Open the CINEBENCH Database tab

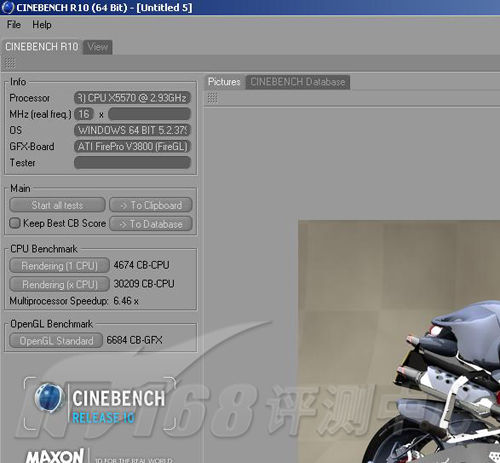(x=298, y=82)
